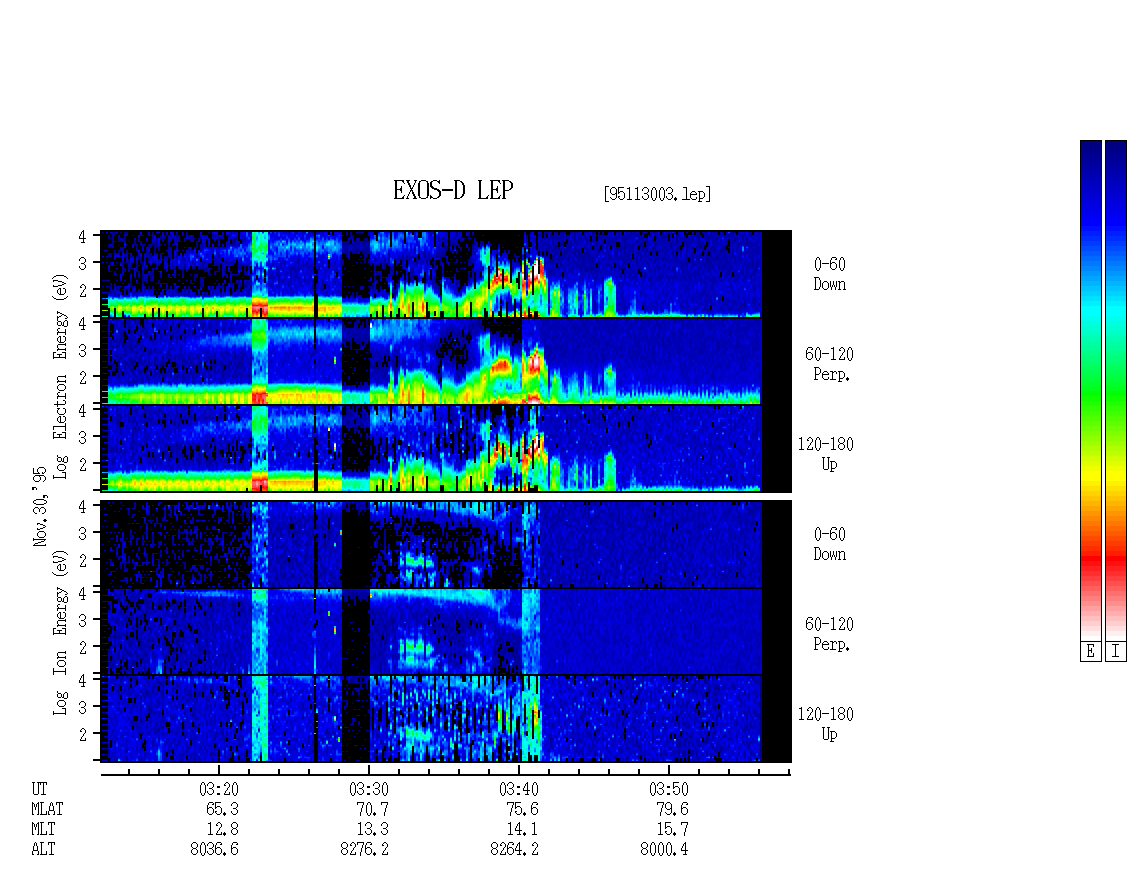1130x875 pixels.
Task: Select the MLAT value 70.7
Action: coord(373,809)
